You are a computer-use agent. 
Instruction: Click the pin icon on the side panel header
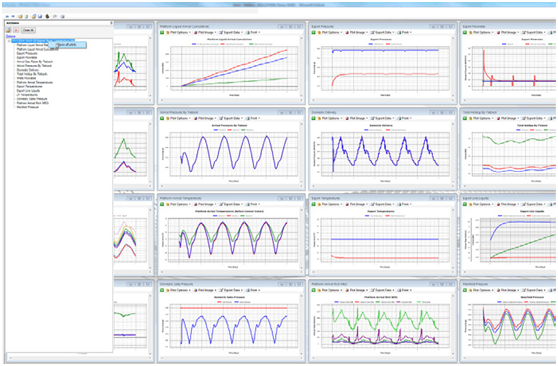111,23
